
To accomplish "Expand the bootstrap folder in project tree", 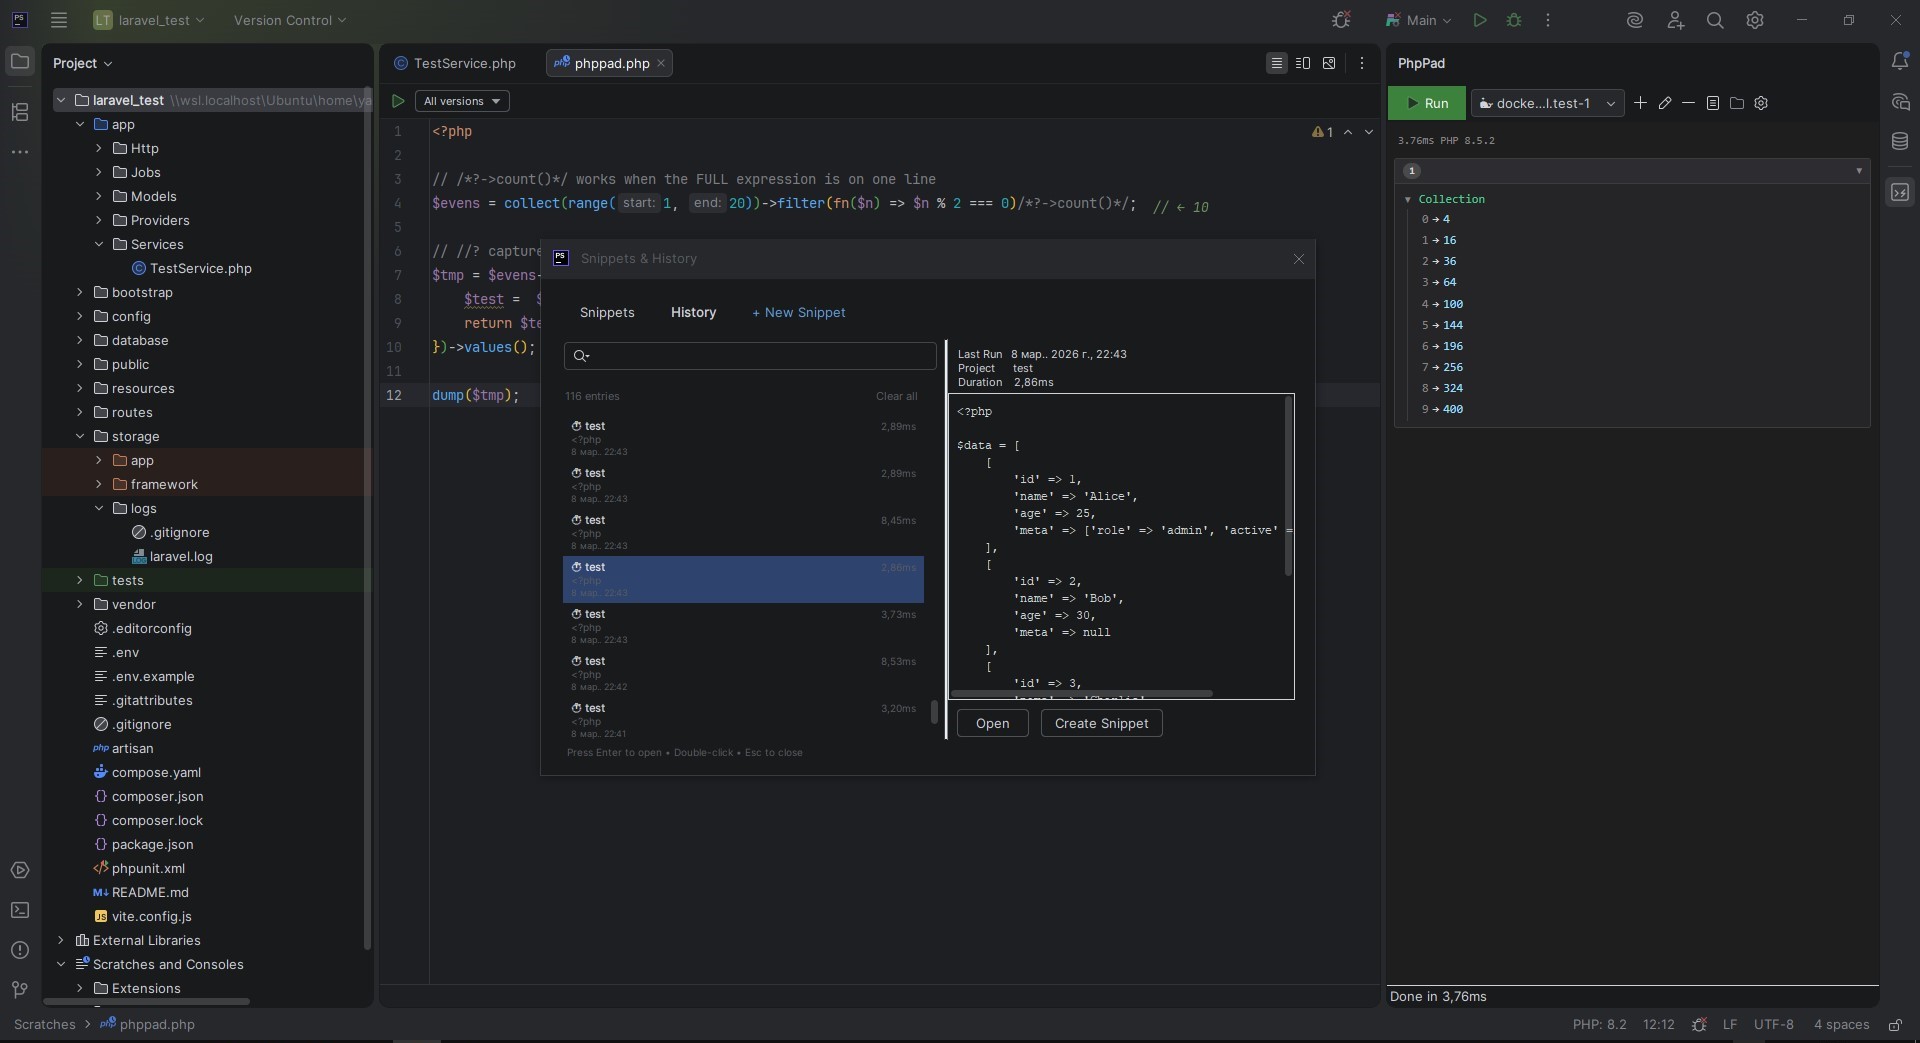I will (x=80, y=292).
